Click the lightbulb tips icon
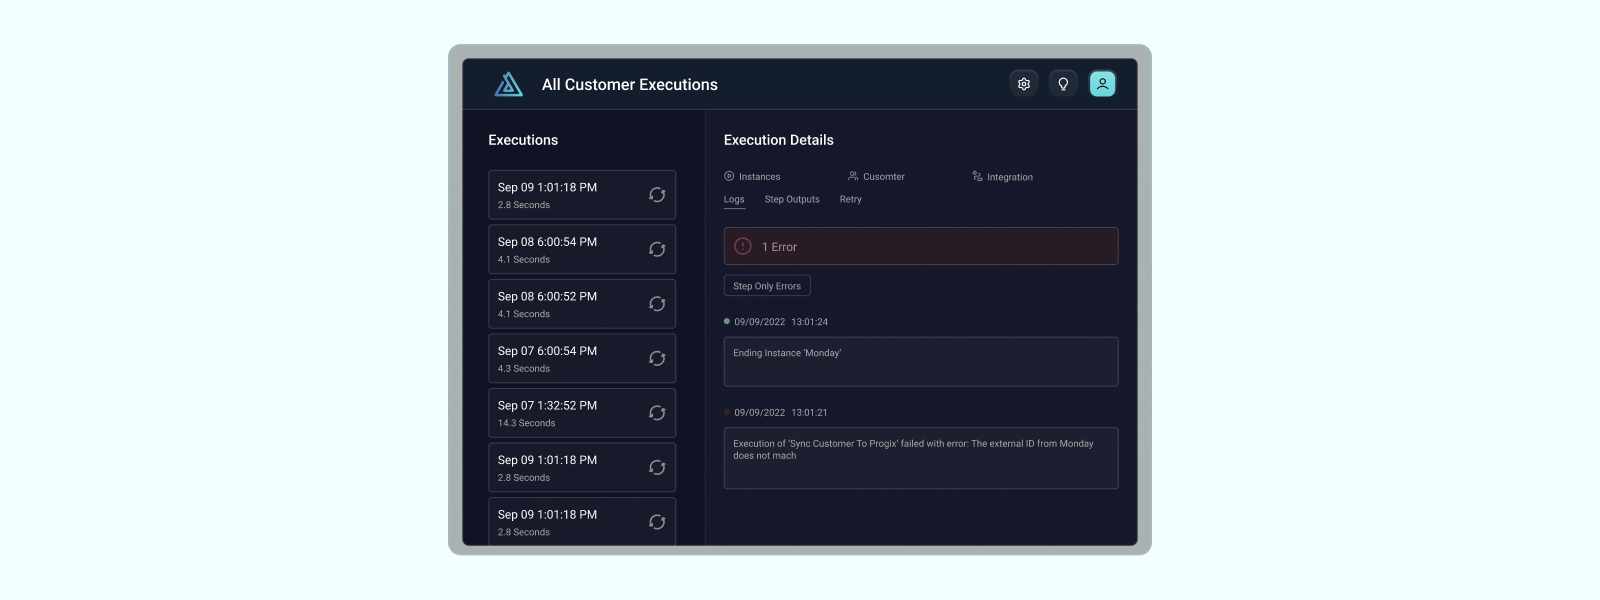 pyautogui.click(x=1063, y=84)
